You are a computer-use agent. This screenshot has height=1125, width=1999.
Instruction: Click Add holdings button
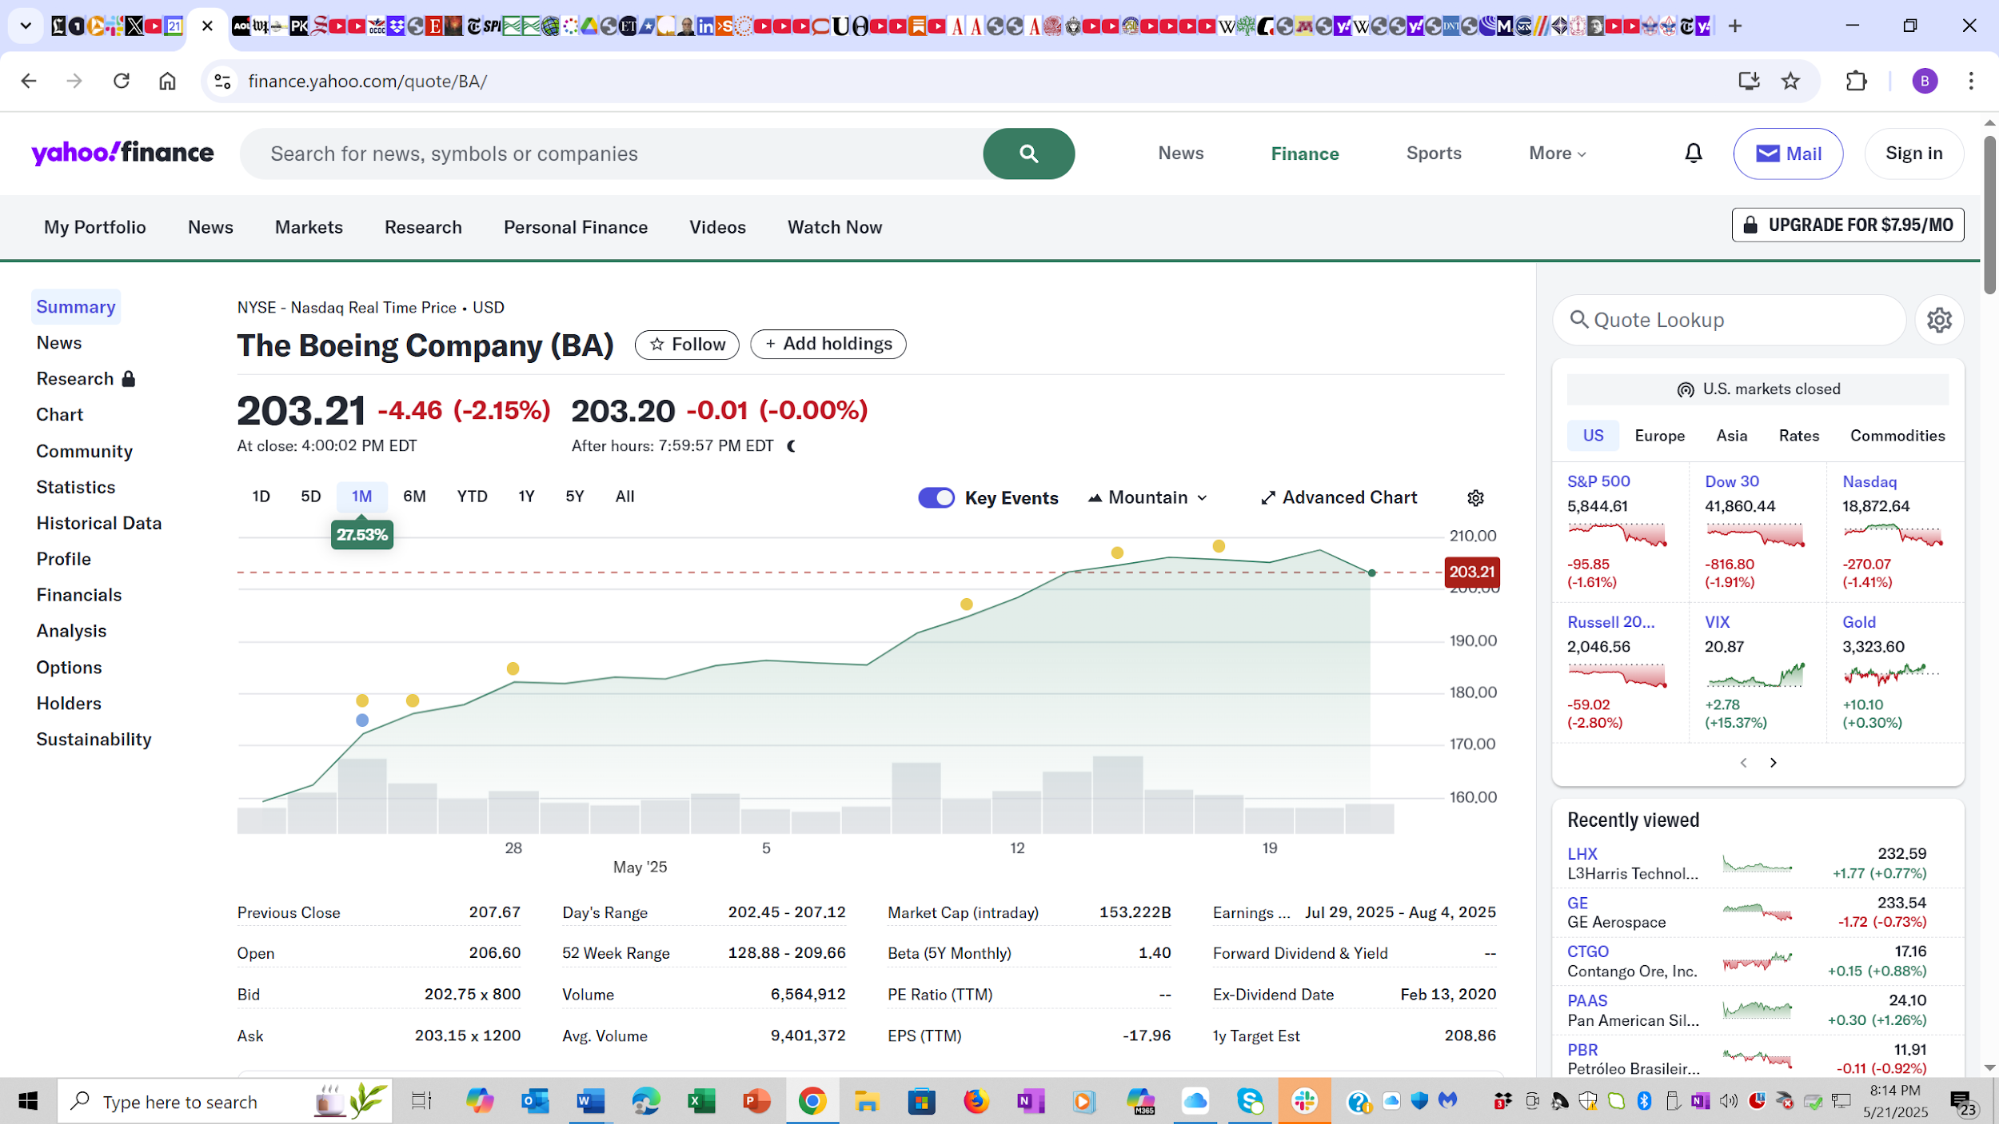click(828, 345)
